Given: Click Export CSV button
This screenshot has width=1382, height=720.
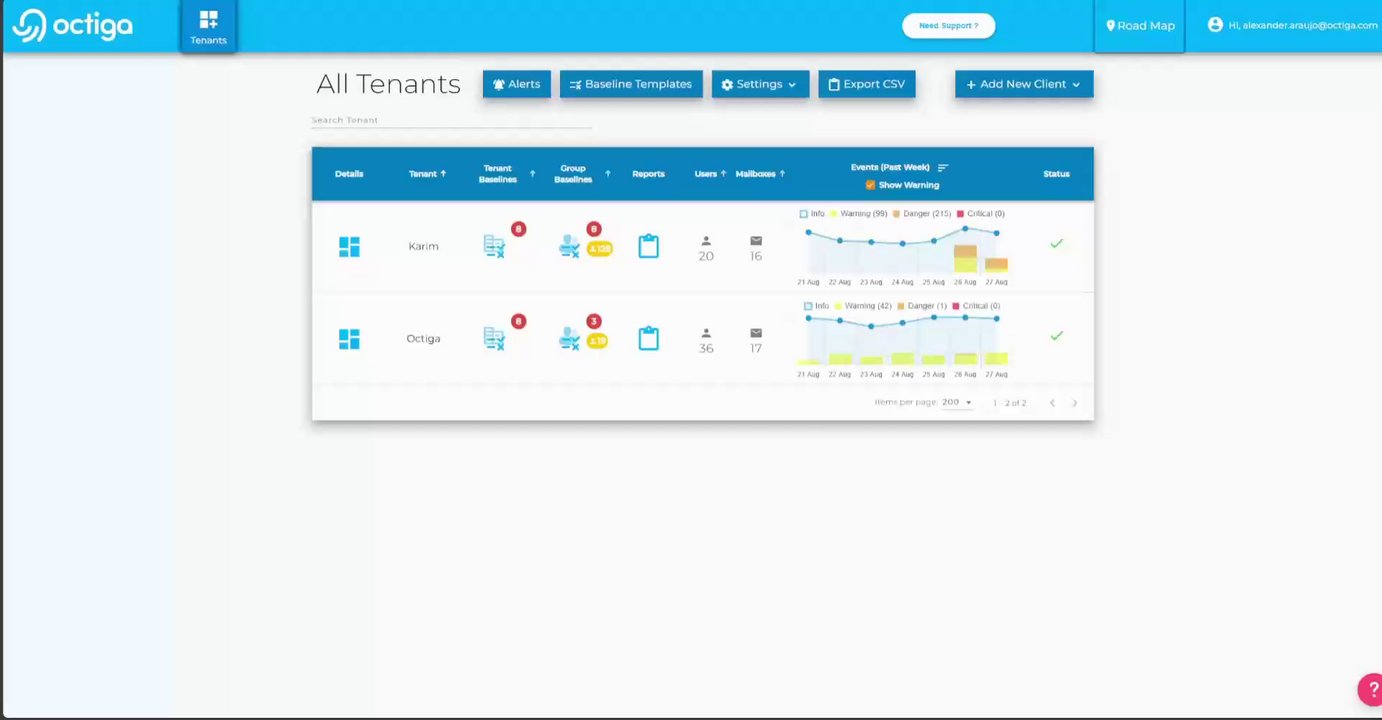Looking at the screenshot, I should click(867, 84).
